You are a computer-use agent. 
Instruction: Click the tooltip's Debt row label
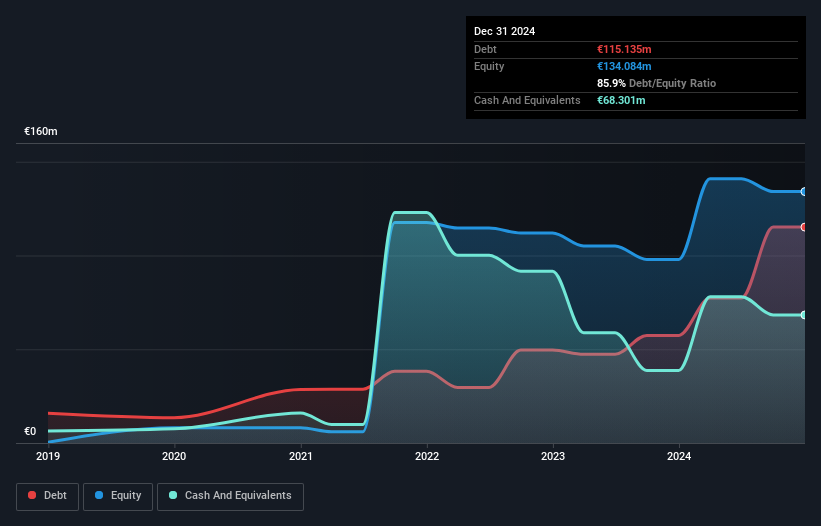point(485,49)
